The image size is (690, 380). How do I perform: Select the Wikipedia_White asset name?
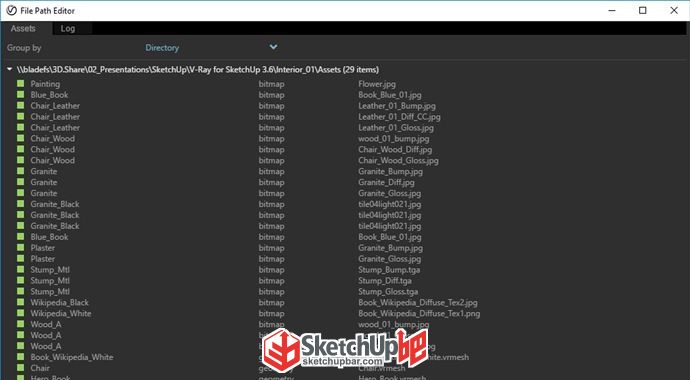click(x=61, y=313)
